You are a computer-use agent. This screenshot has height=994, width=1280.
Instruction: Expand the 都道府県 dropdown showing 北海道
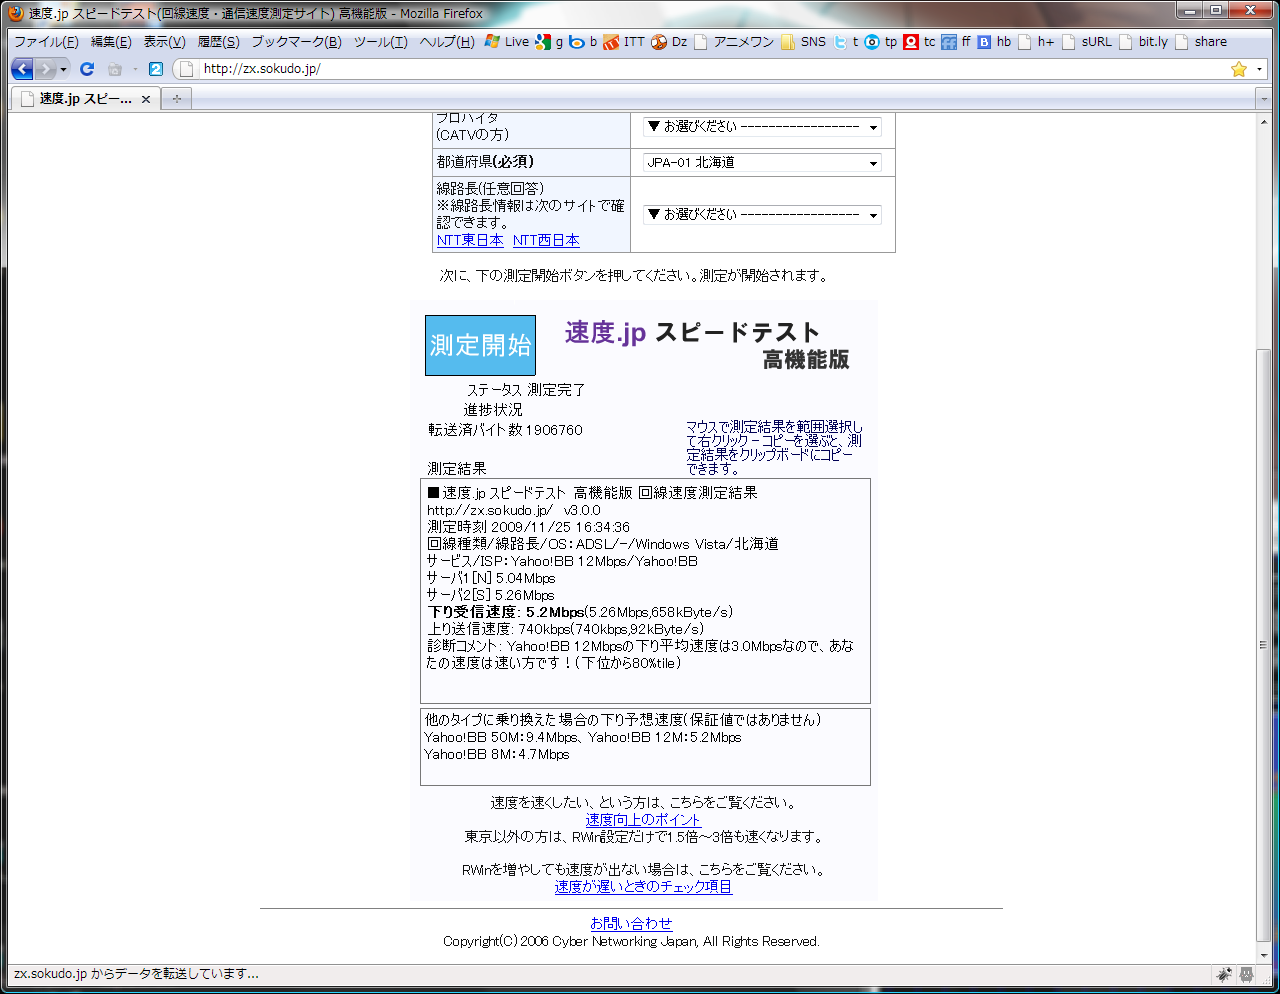(x=762, y=162)
